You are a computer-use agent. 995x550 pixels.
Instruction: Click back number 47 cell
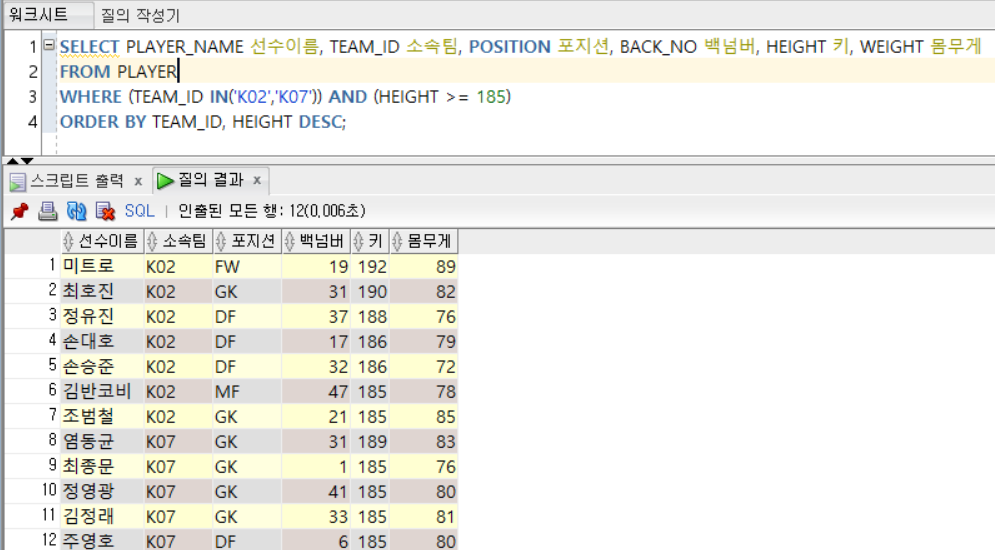click(315, 391)
